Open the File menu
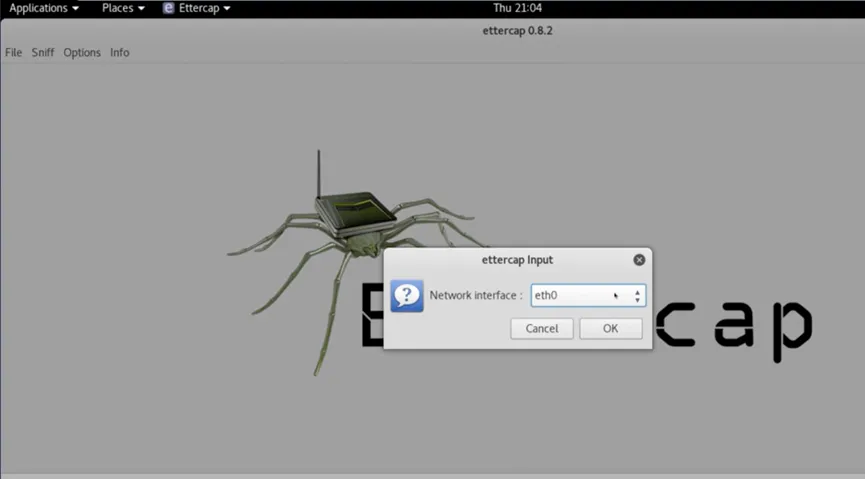Image resolution: width=865 pixels, height=479 pixels. 13,52
